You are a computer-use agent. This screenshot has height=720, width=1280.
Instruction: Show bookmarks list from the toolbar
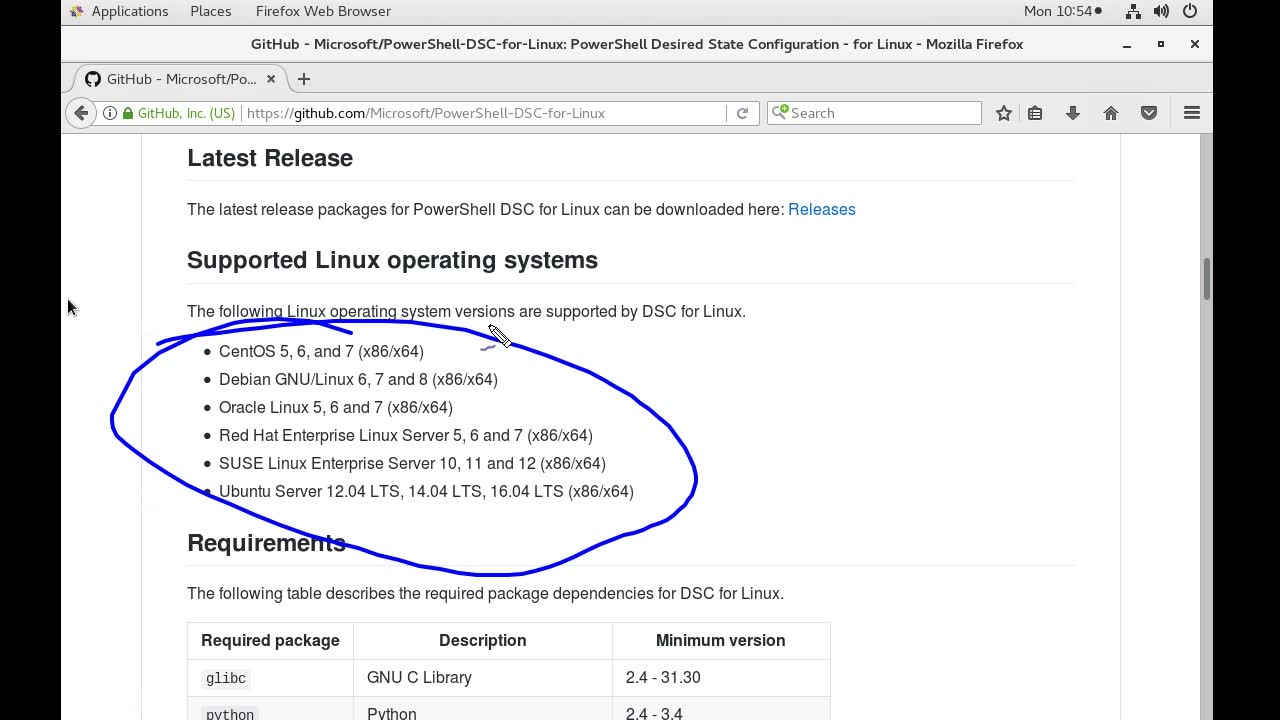click(1035, 113)
